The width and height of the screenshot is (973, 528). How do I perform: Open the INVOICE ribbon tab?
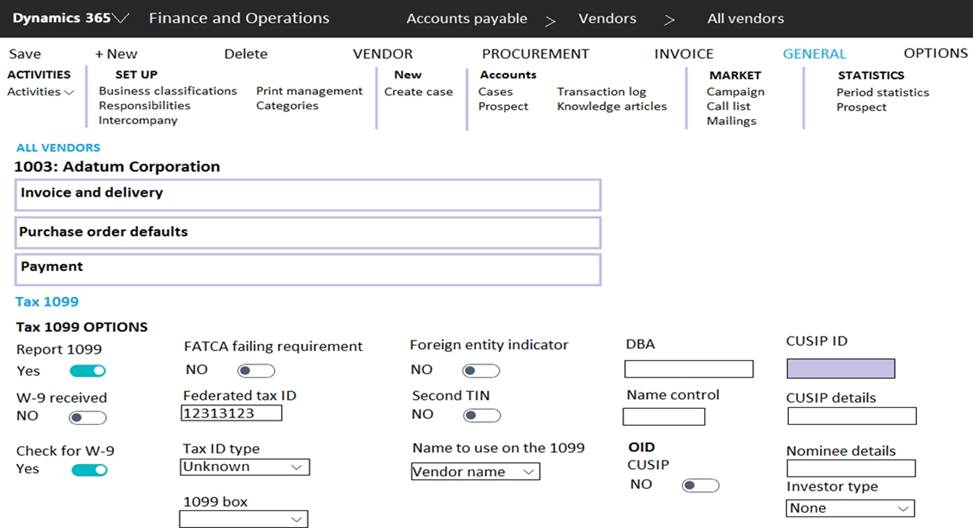683,54
